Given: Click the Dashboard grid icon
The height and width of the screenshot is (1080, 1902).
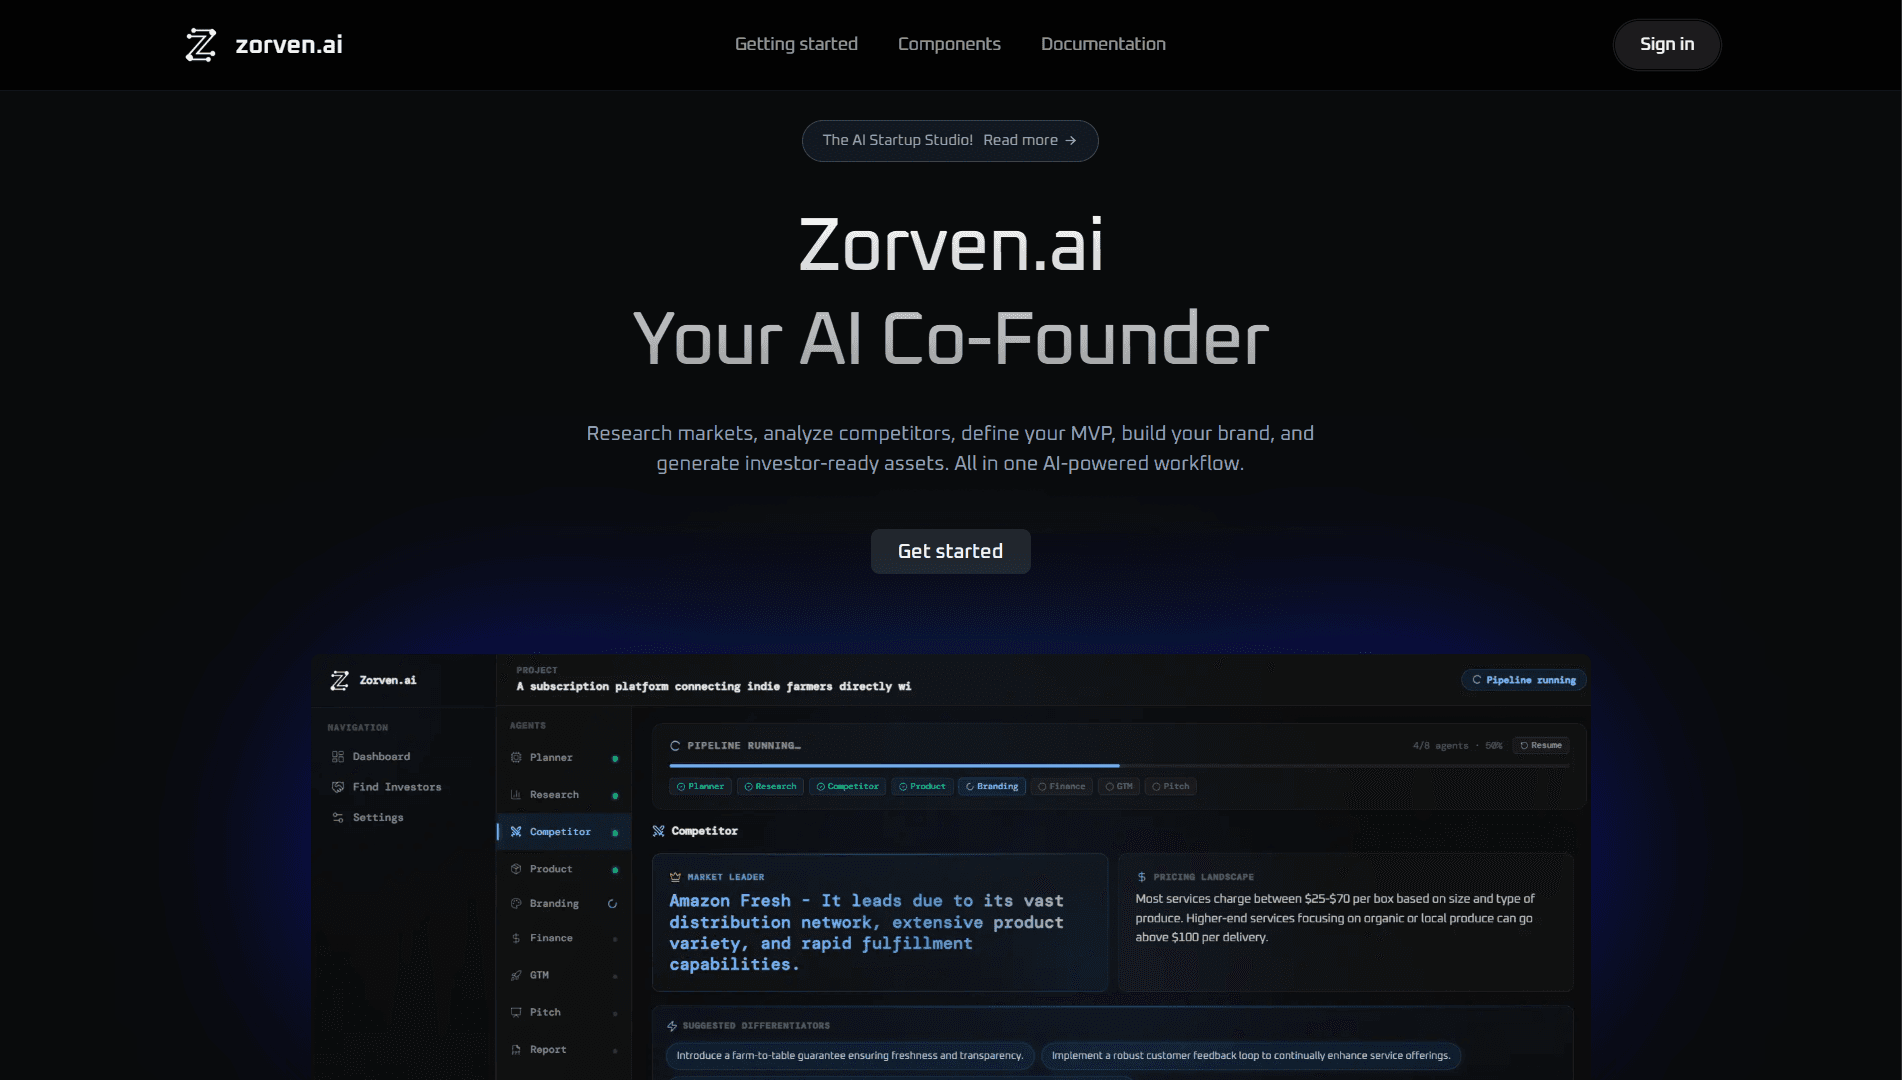Looking at the screenshot, I should coord(338,757).
